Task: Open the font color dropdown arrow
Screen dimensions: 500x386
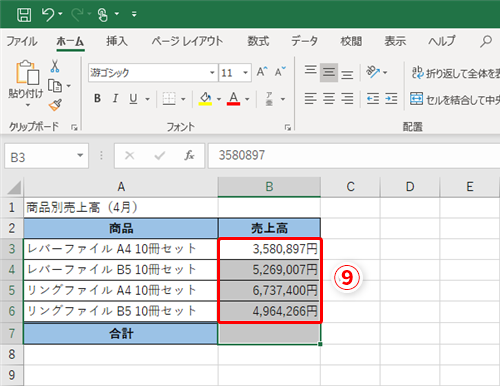Action: (x=247, y=99)
